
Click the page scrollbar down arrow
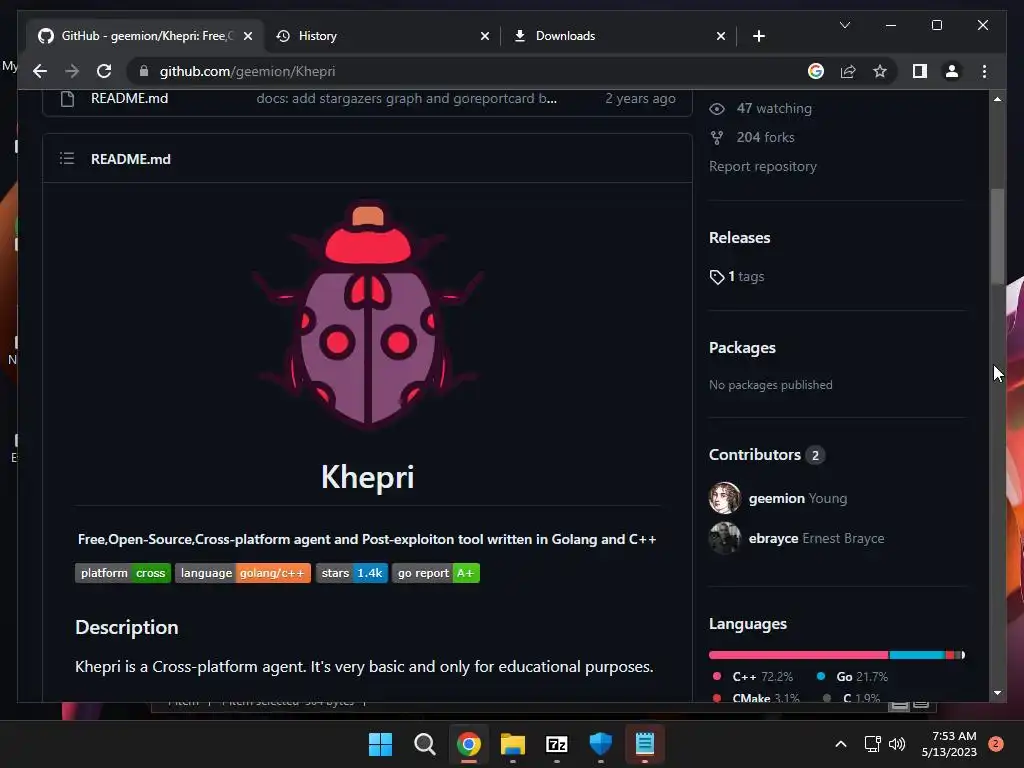coord(997,693)
